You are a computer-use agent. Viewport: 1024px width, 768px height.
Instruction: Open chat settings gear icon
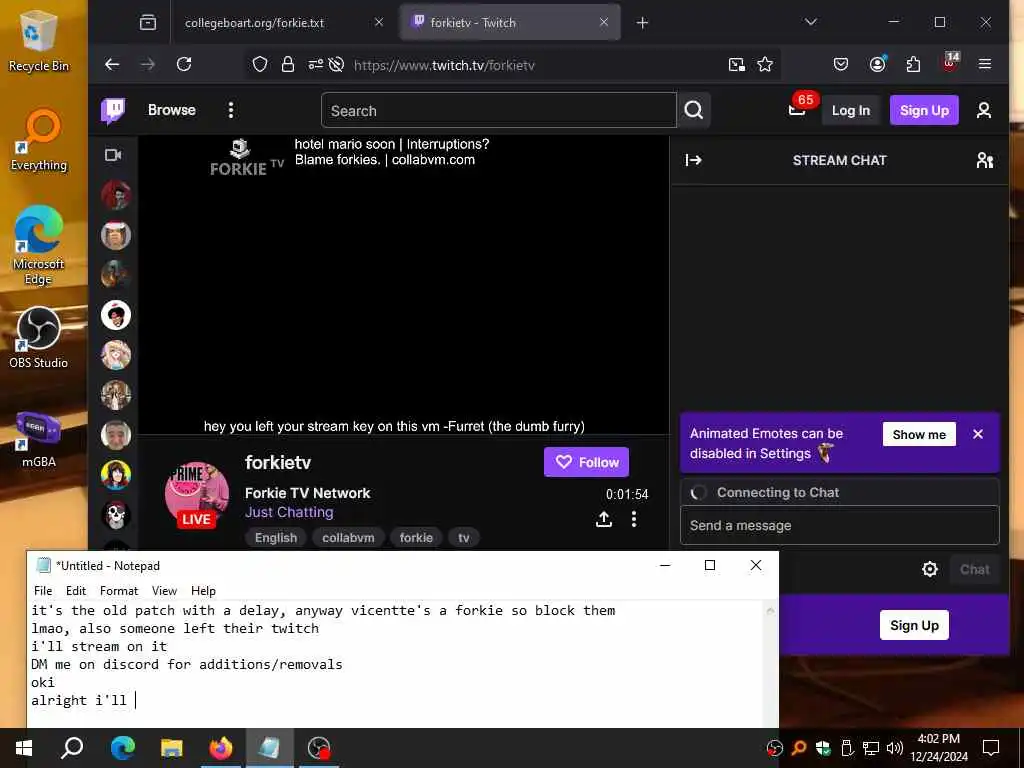[x=930, y=569]
